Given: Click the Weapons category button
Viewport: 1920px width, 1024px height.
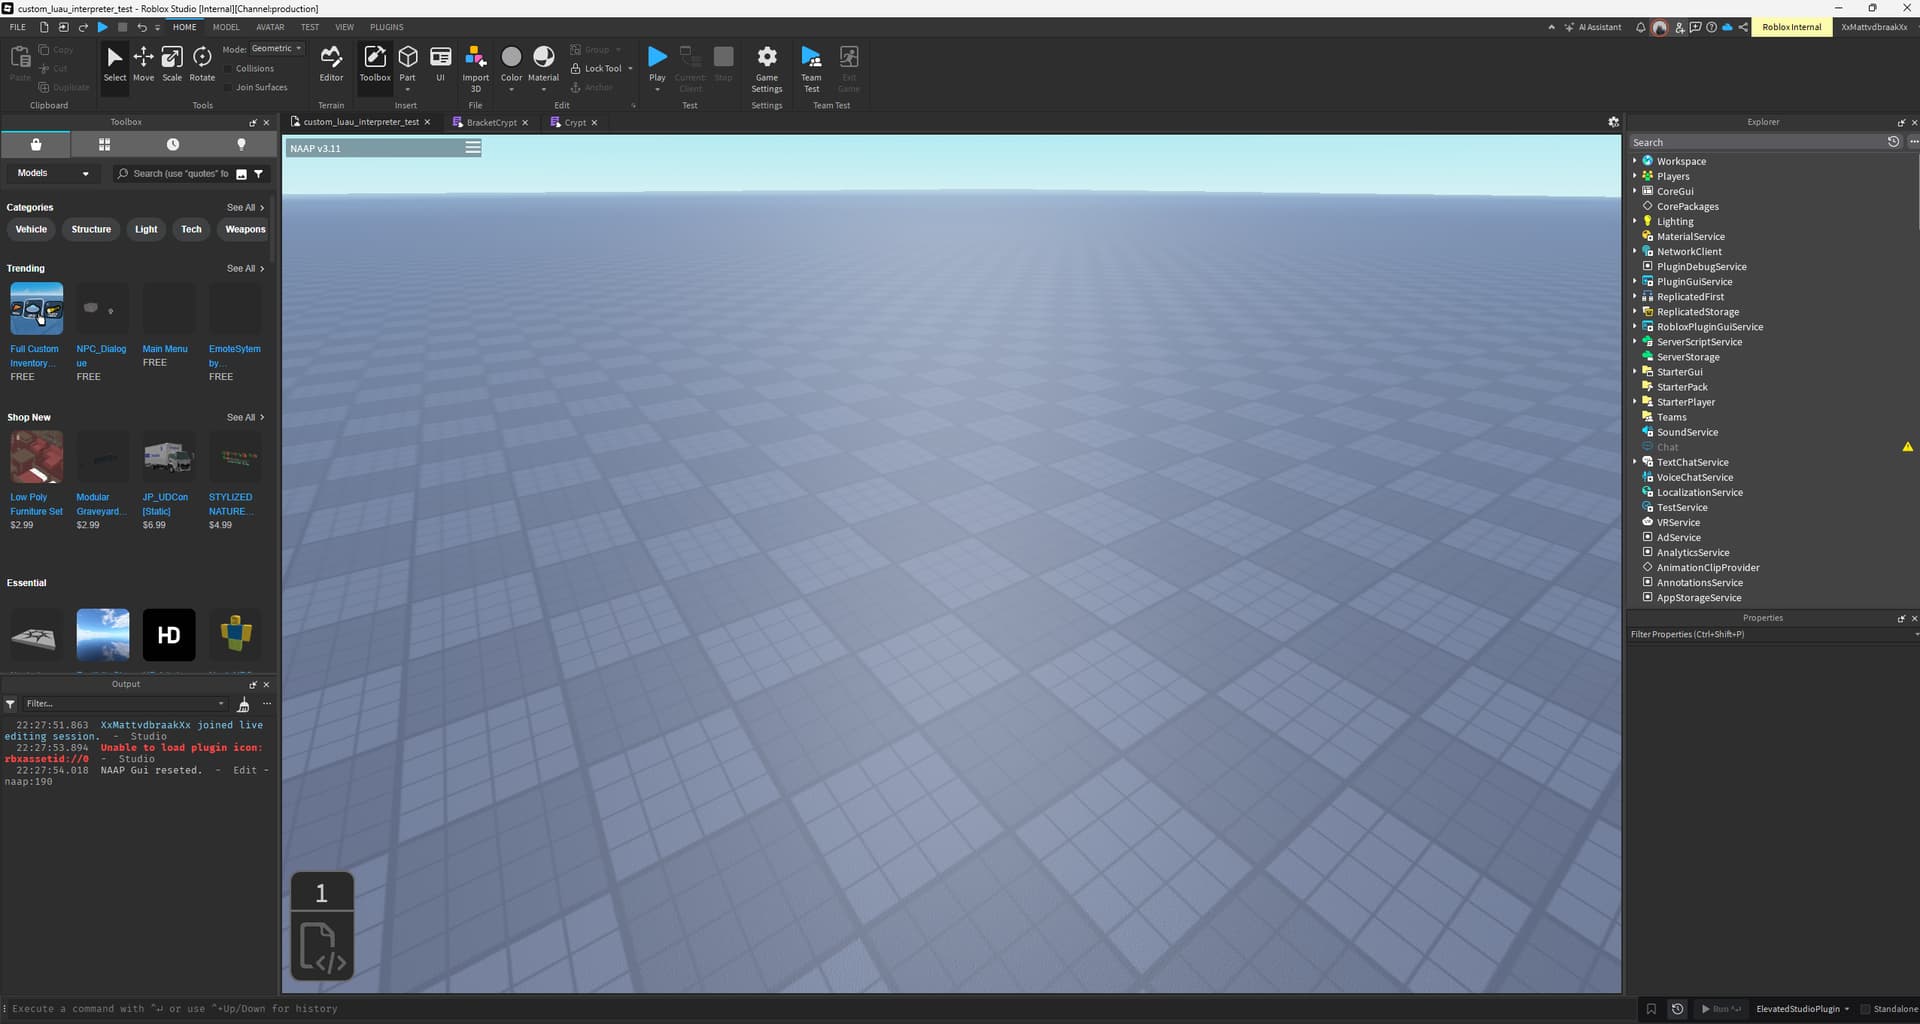Looking at the screenshot, I should (243, 229).
